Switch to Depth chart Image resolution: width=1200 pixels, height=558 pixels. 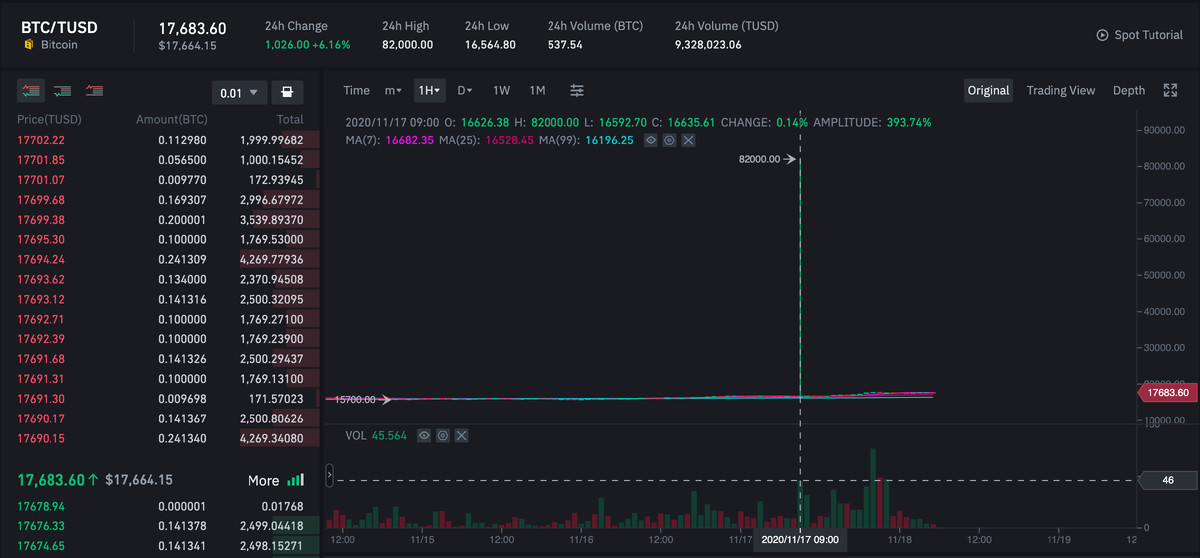(1129, 90)
